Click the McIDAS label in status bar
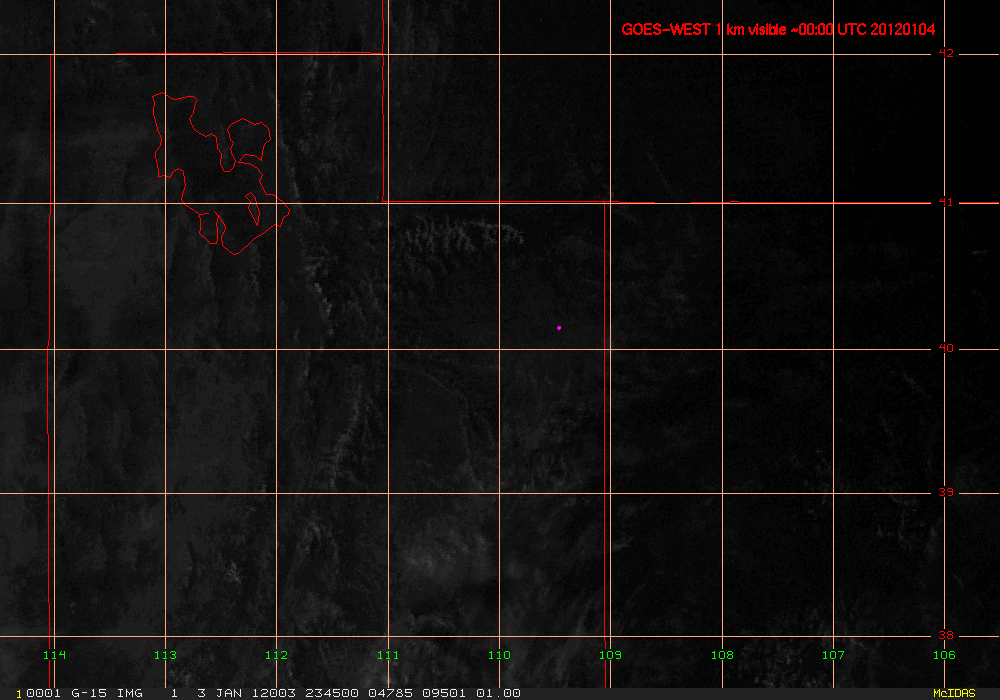Image resolution: width=1000 pixels, height=700 pixels. point(954,693)
